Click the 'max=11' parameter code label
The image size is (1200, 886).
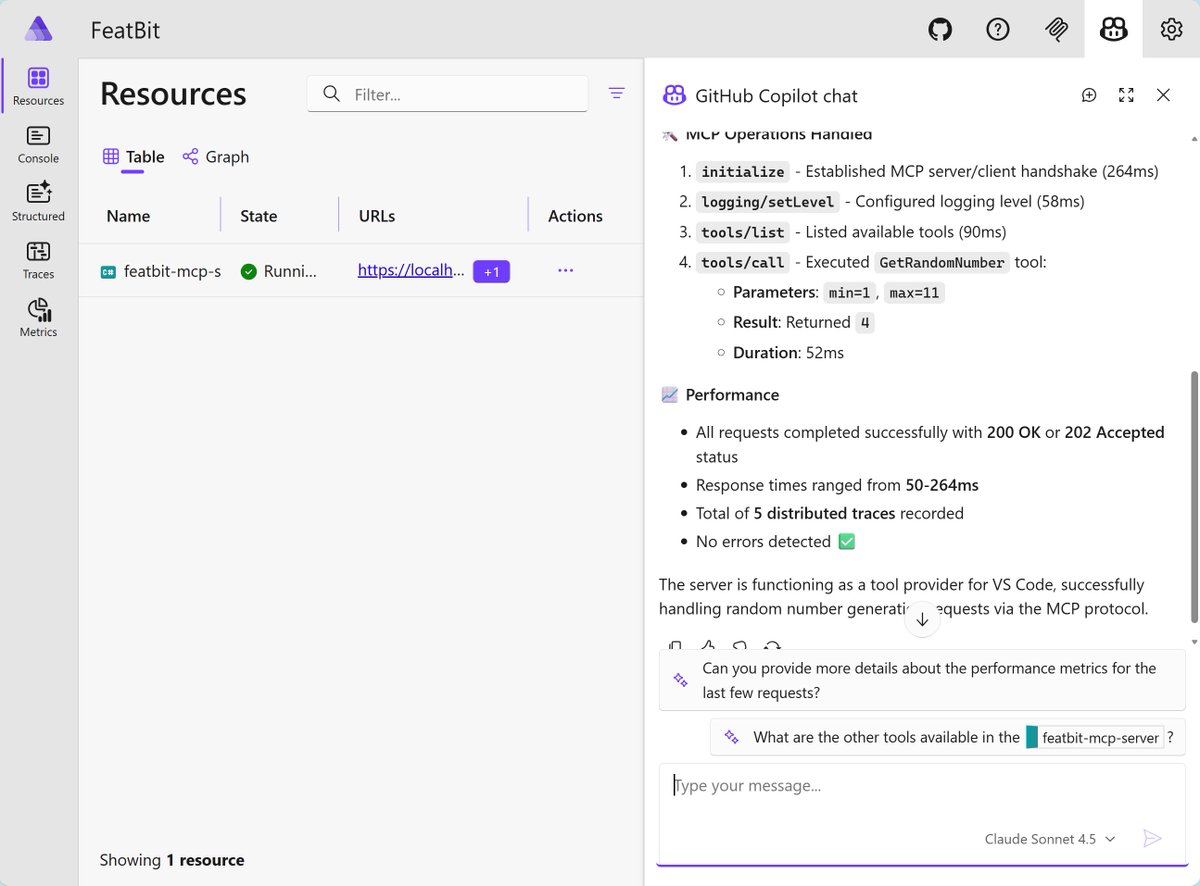(915, 292)
